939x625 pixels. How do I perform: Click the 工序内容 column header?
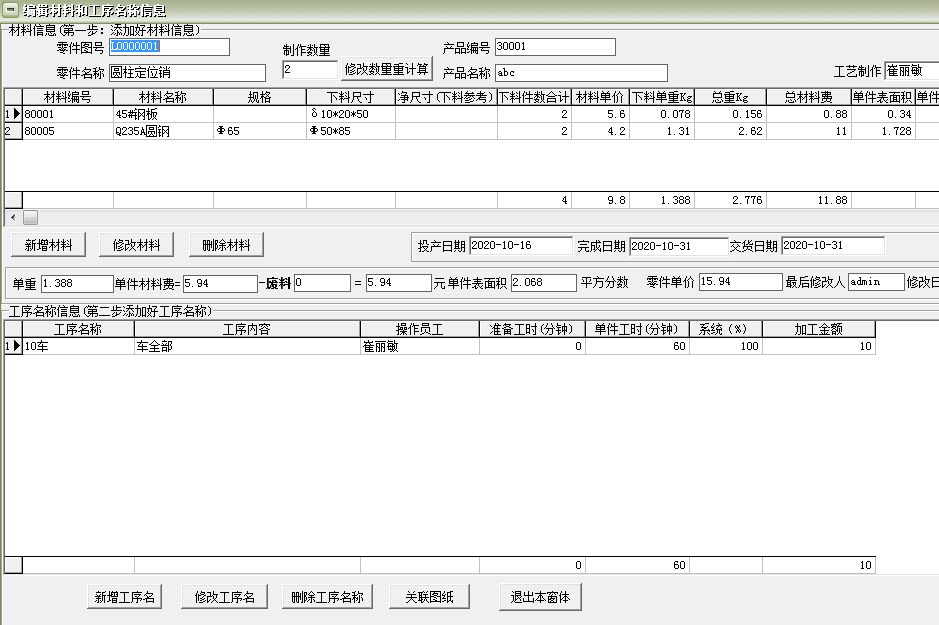pos(247,329)
